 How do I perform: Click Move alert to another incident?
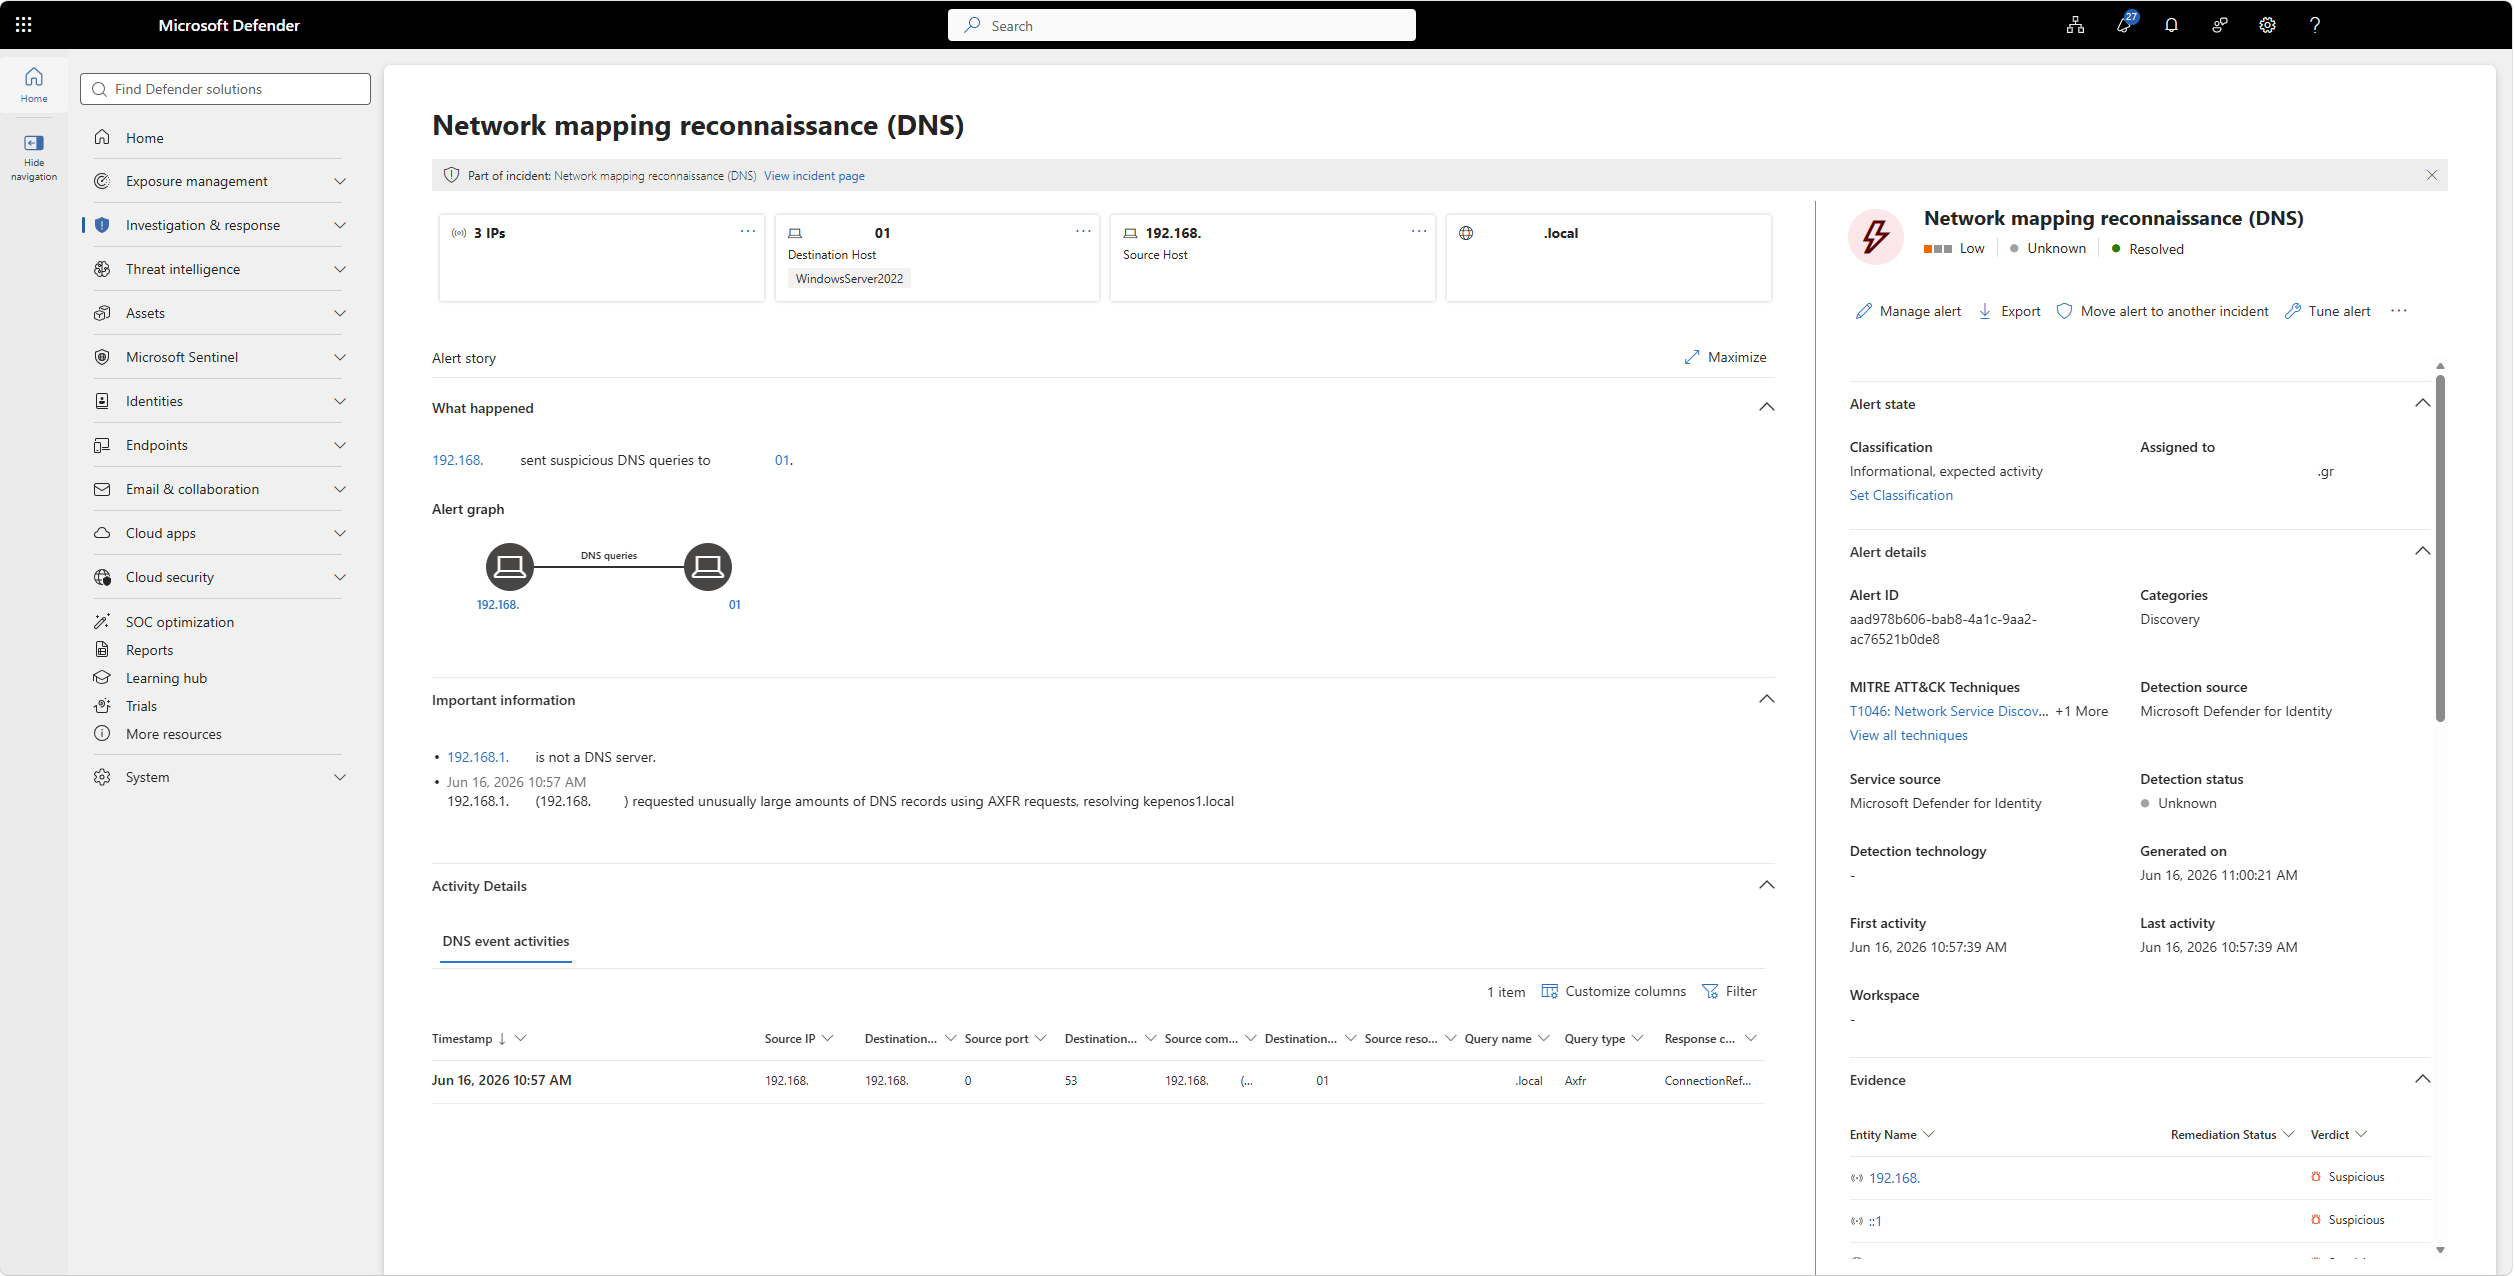tap(2162, 311)
